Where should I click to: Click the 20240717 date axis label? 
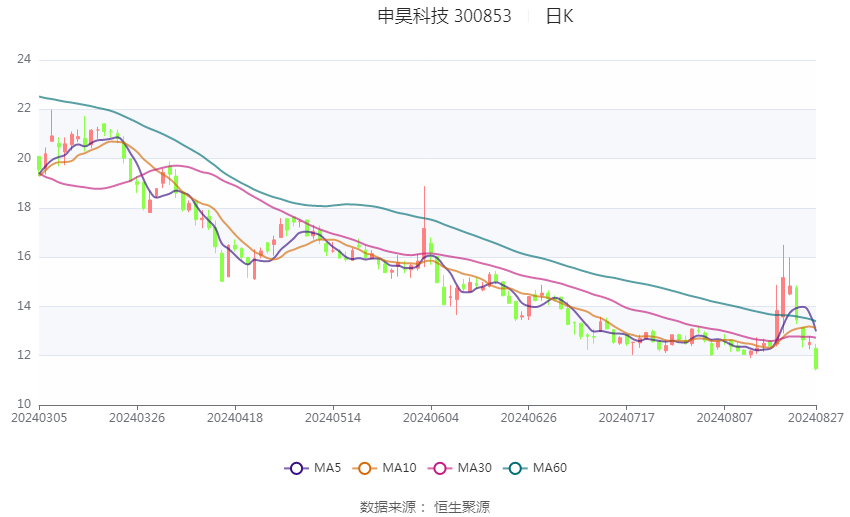[627, 418]
